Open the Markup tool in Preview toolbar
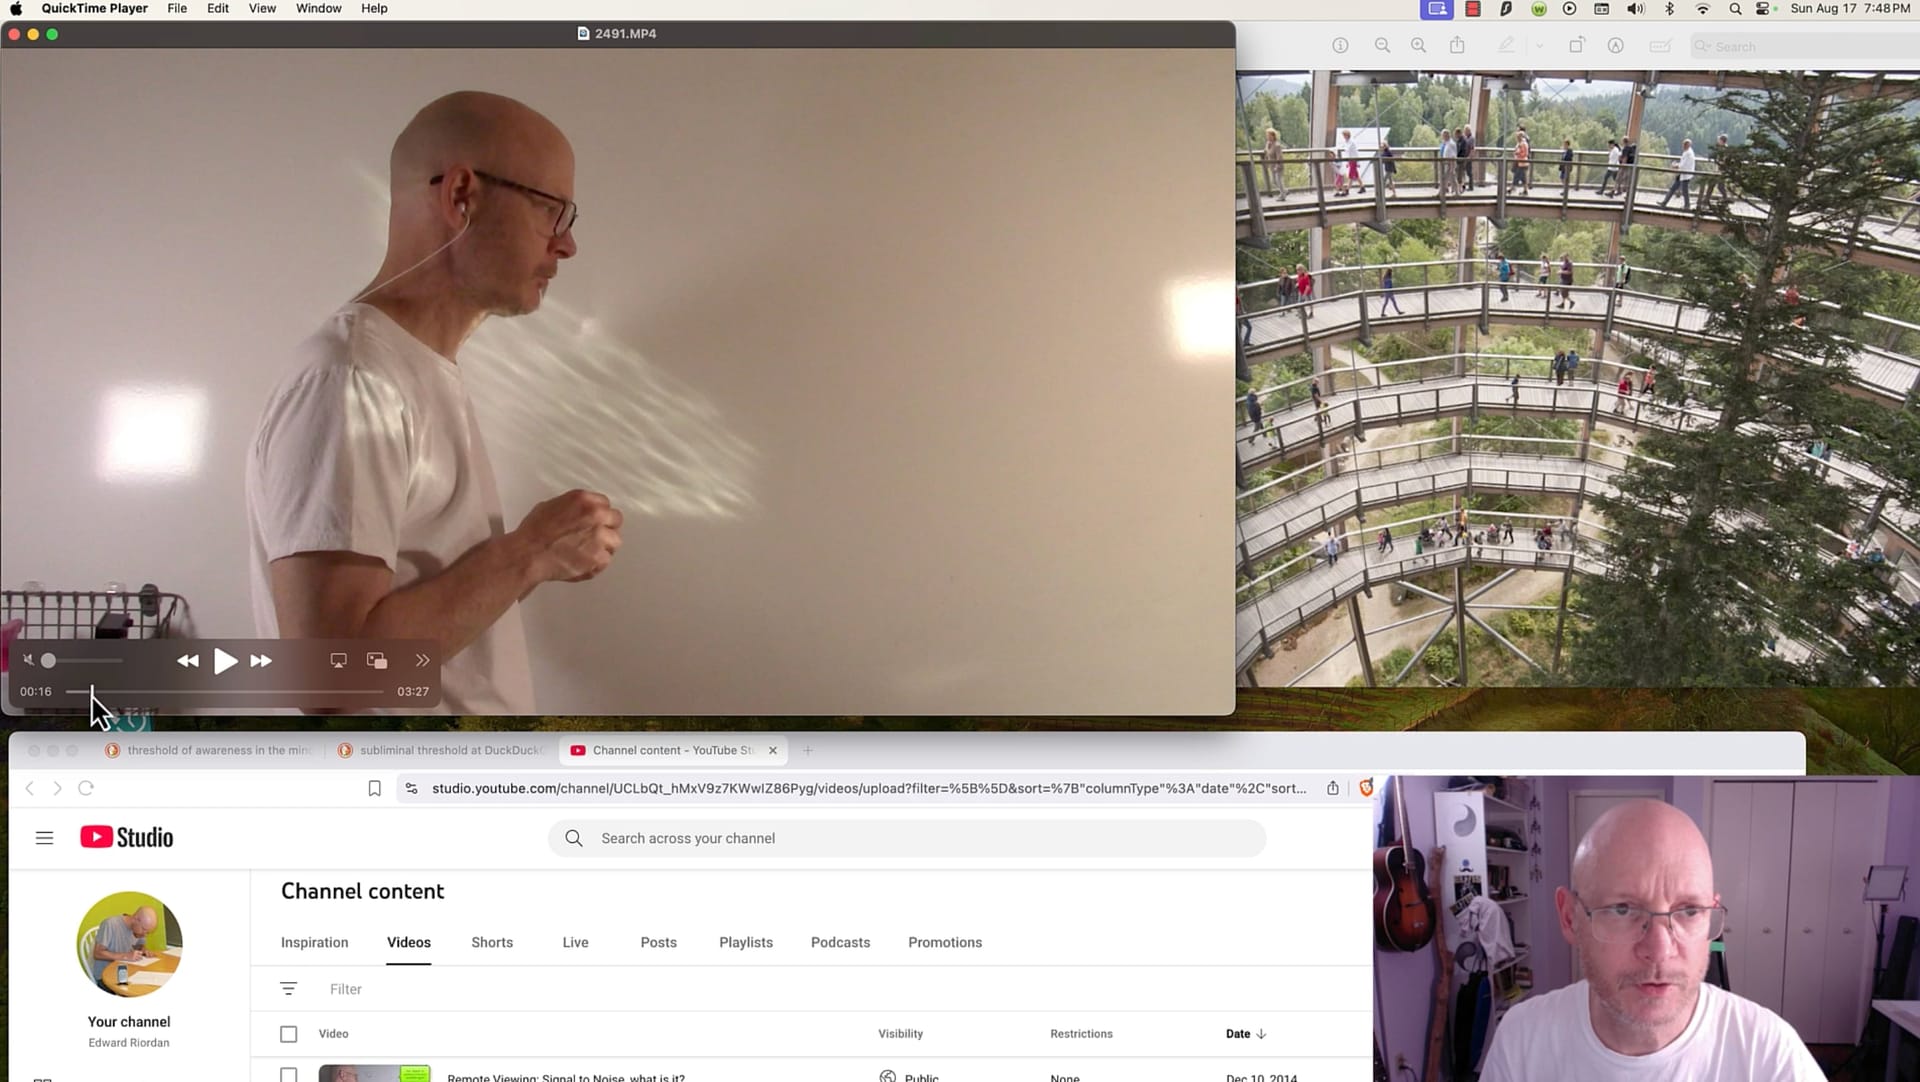Screen dimensions: 1920x1082 (x=1615, y=46)
